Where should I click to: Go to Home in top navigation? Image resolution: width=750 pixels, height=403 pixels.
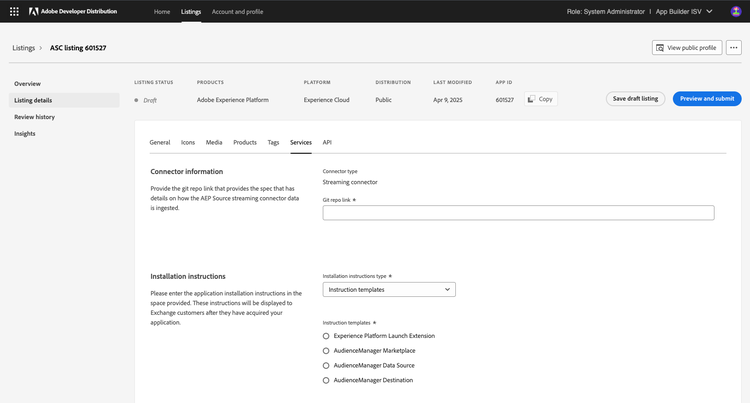pyautogui.click(x=162, y=11)
